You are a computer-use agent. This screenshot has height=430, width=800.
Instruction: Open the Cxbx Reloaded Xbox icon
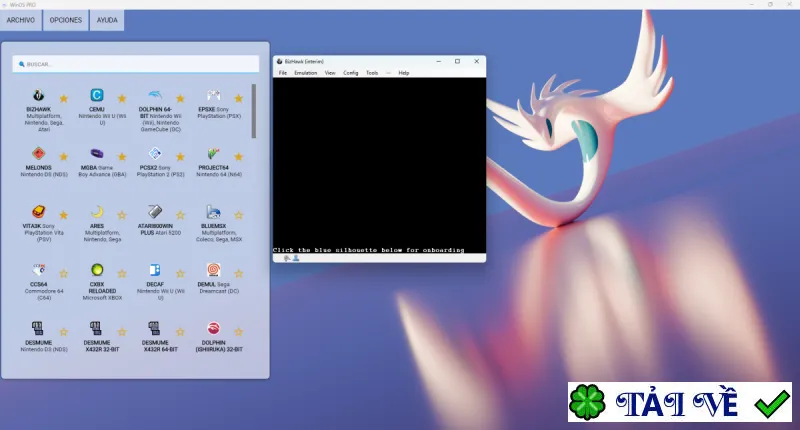[x=97, y=270]
